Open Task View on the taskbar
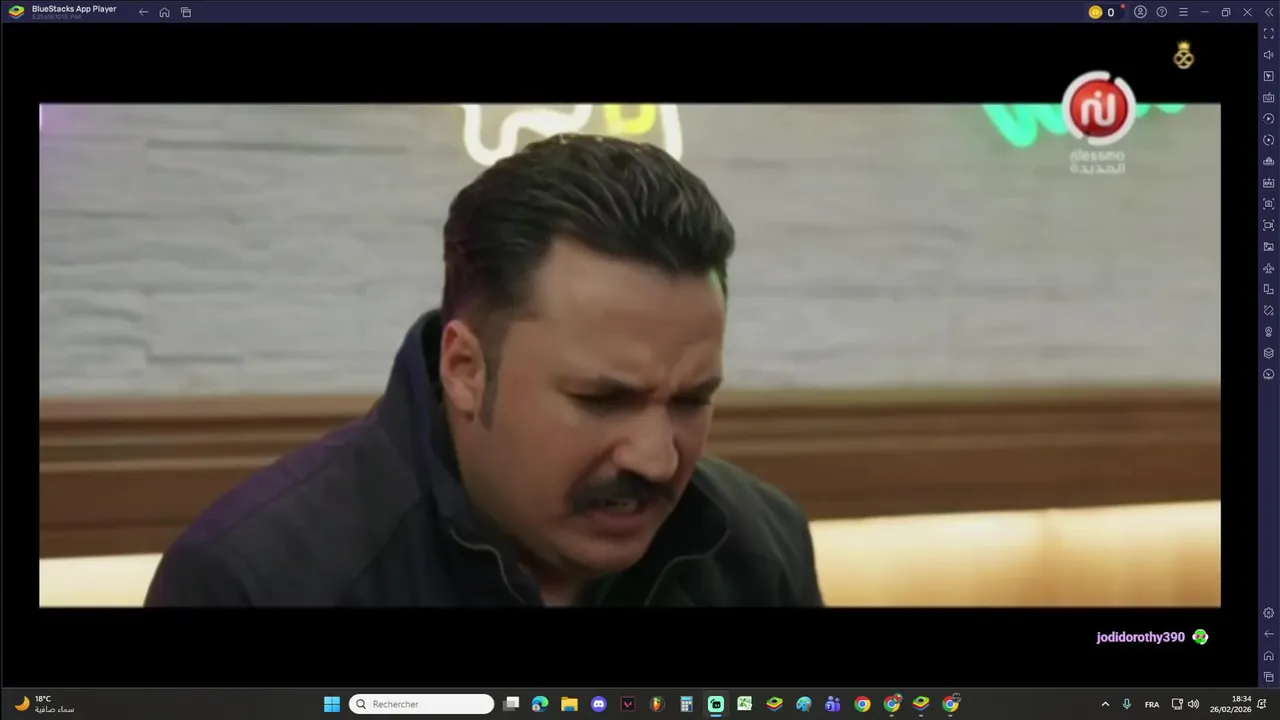This screenshot has height=720, width=1280. tap(511, 704)
